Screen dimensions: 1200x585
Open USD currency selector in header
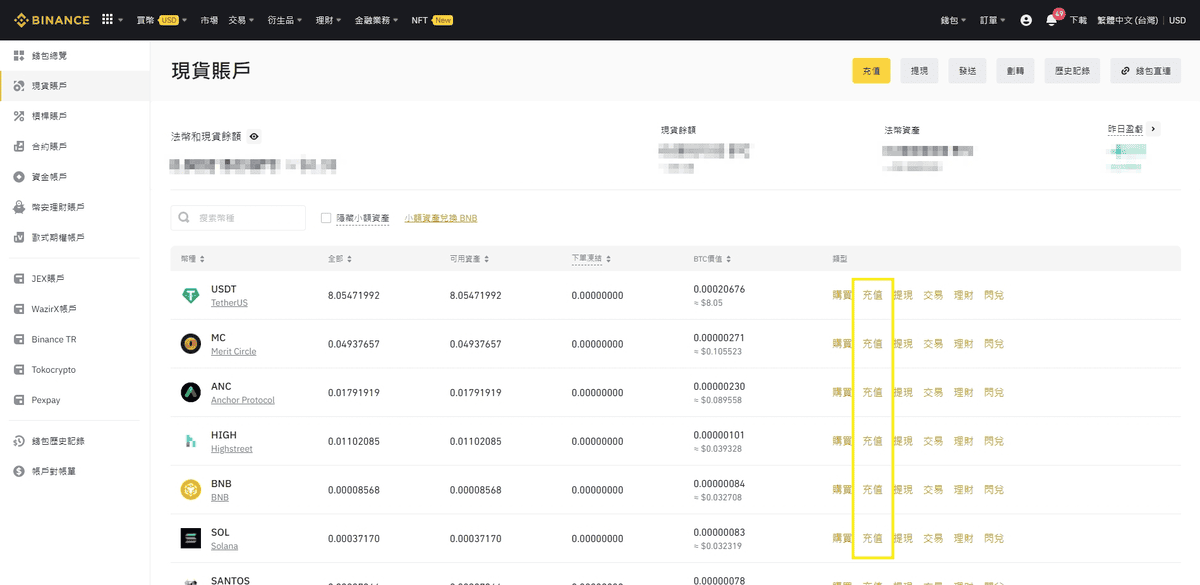1177,20
